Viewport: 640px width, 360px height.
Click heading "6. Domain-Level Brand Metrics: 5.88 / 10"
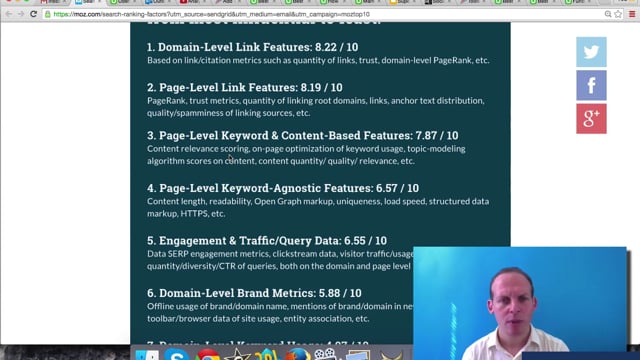tap(254, 293)
